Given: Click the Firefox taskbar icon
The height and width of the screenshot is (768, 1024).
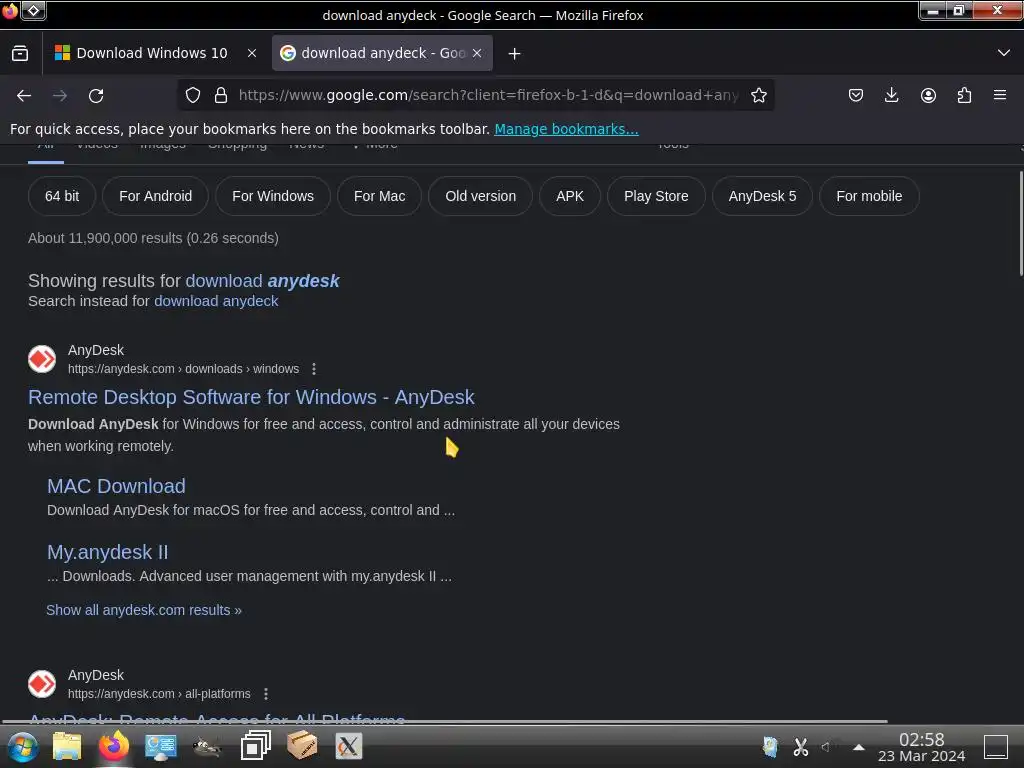Looking at the screenshot, I should (114, 746).
